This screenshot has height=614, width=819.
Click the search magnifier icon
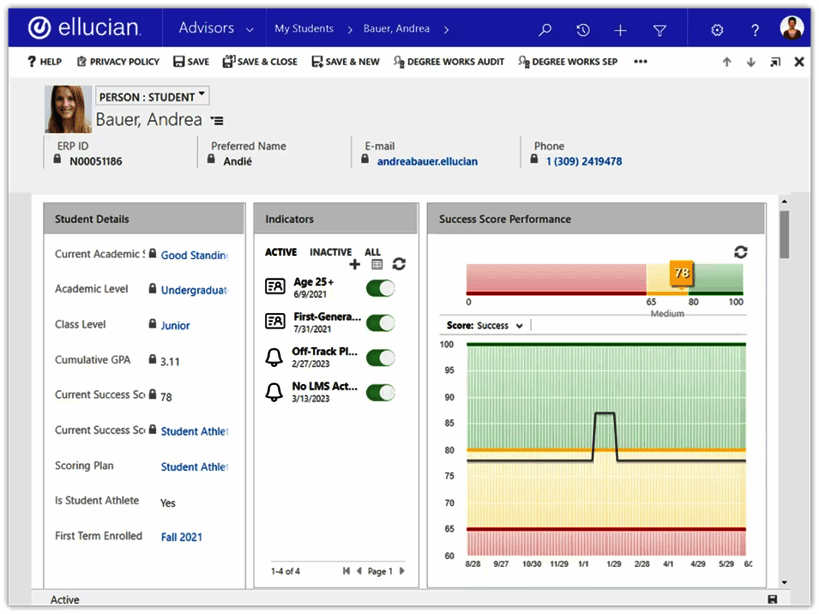pyautogui.click(x=545, y=30)
